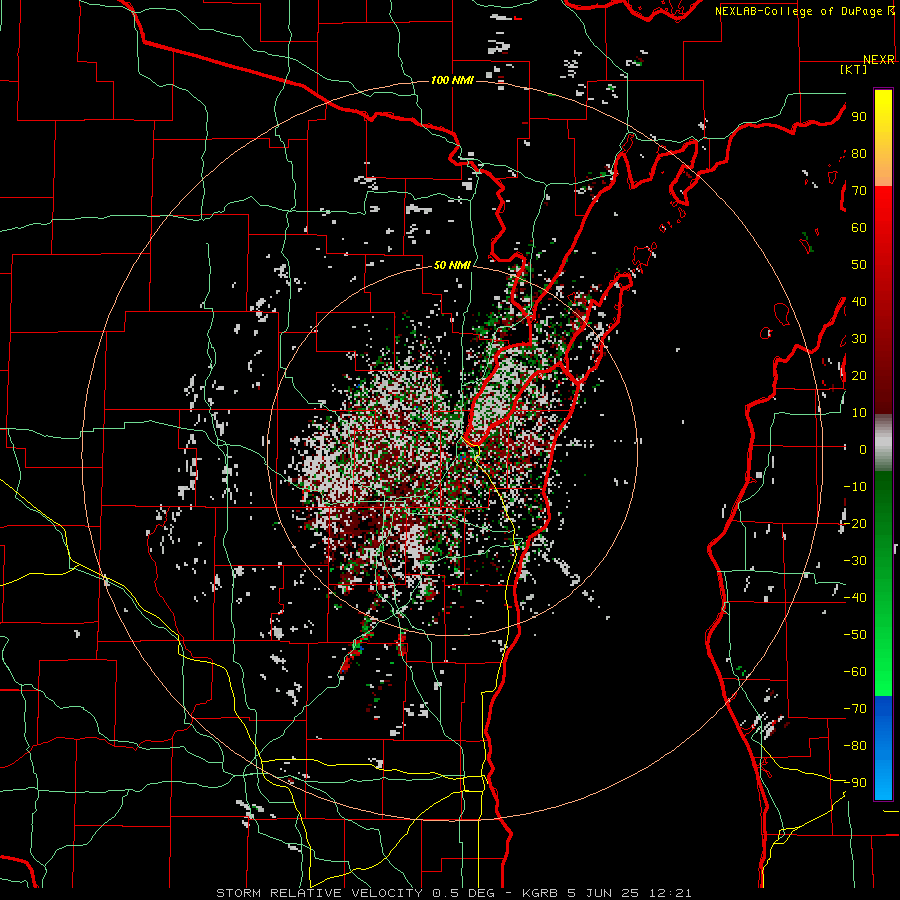Click the -80 value on velocity scale
This screenshot has height=900, width=900.
(855, 746)
